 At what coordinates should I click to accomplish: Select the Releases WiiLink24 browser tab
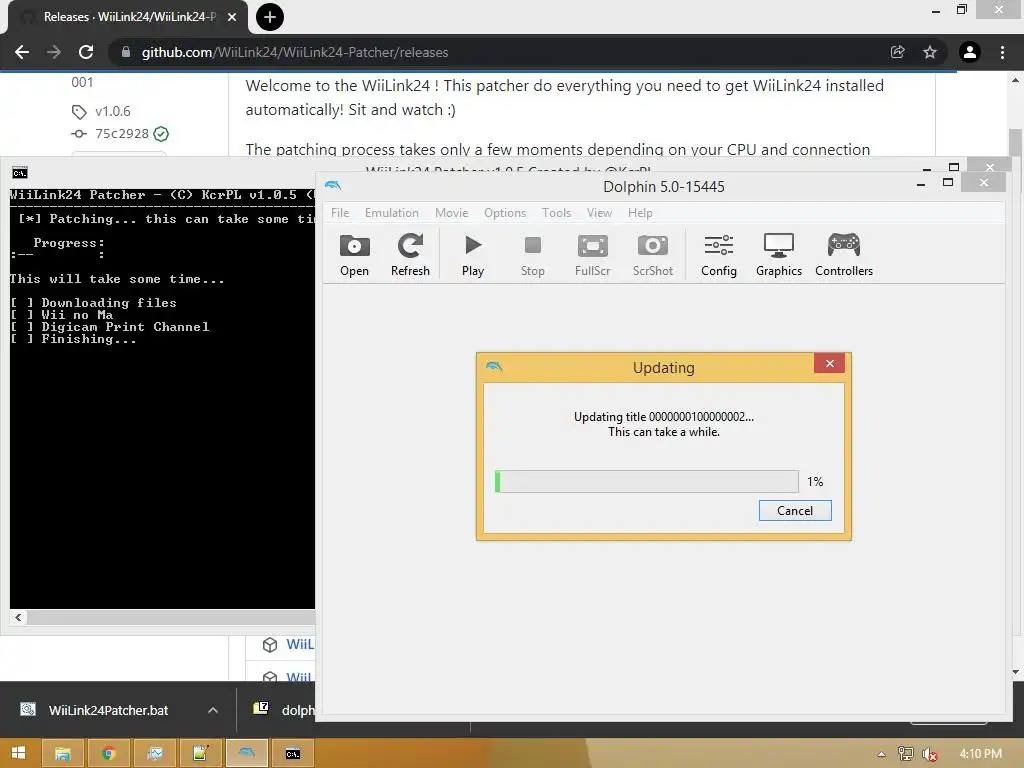[x=127, y=17]
